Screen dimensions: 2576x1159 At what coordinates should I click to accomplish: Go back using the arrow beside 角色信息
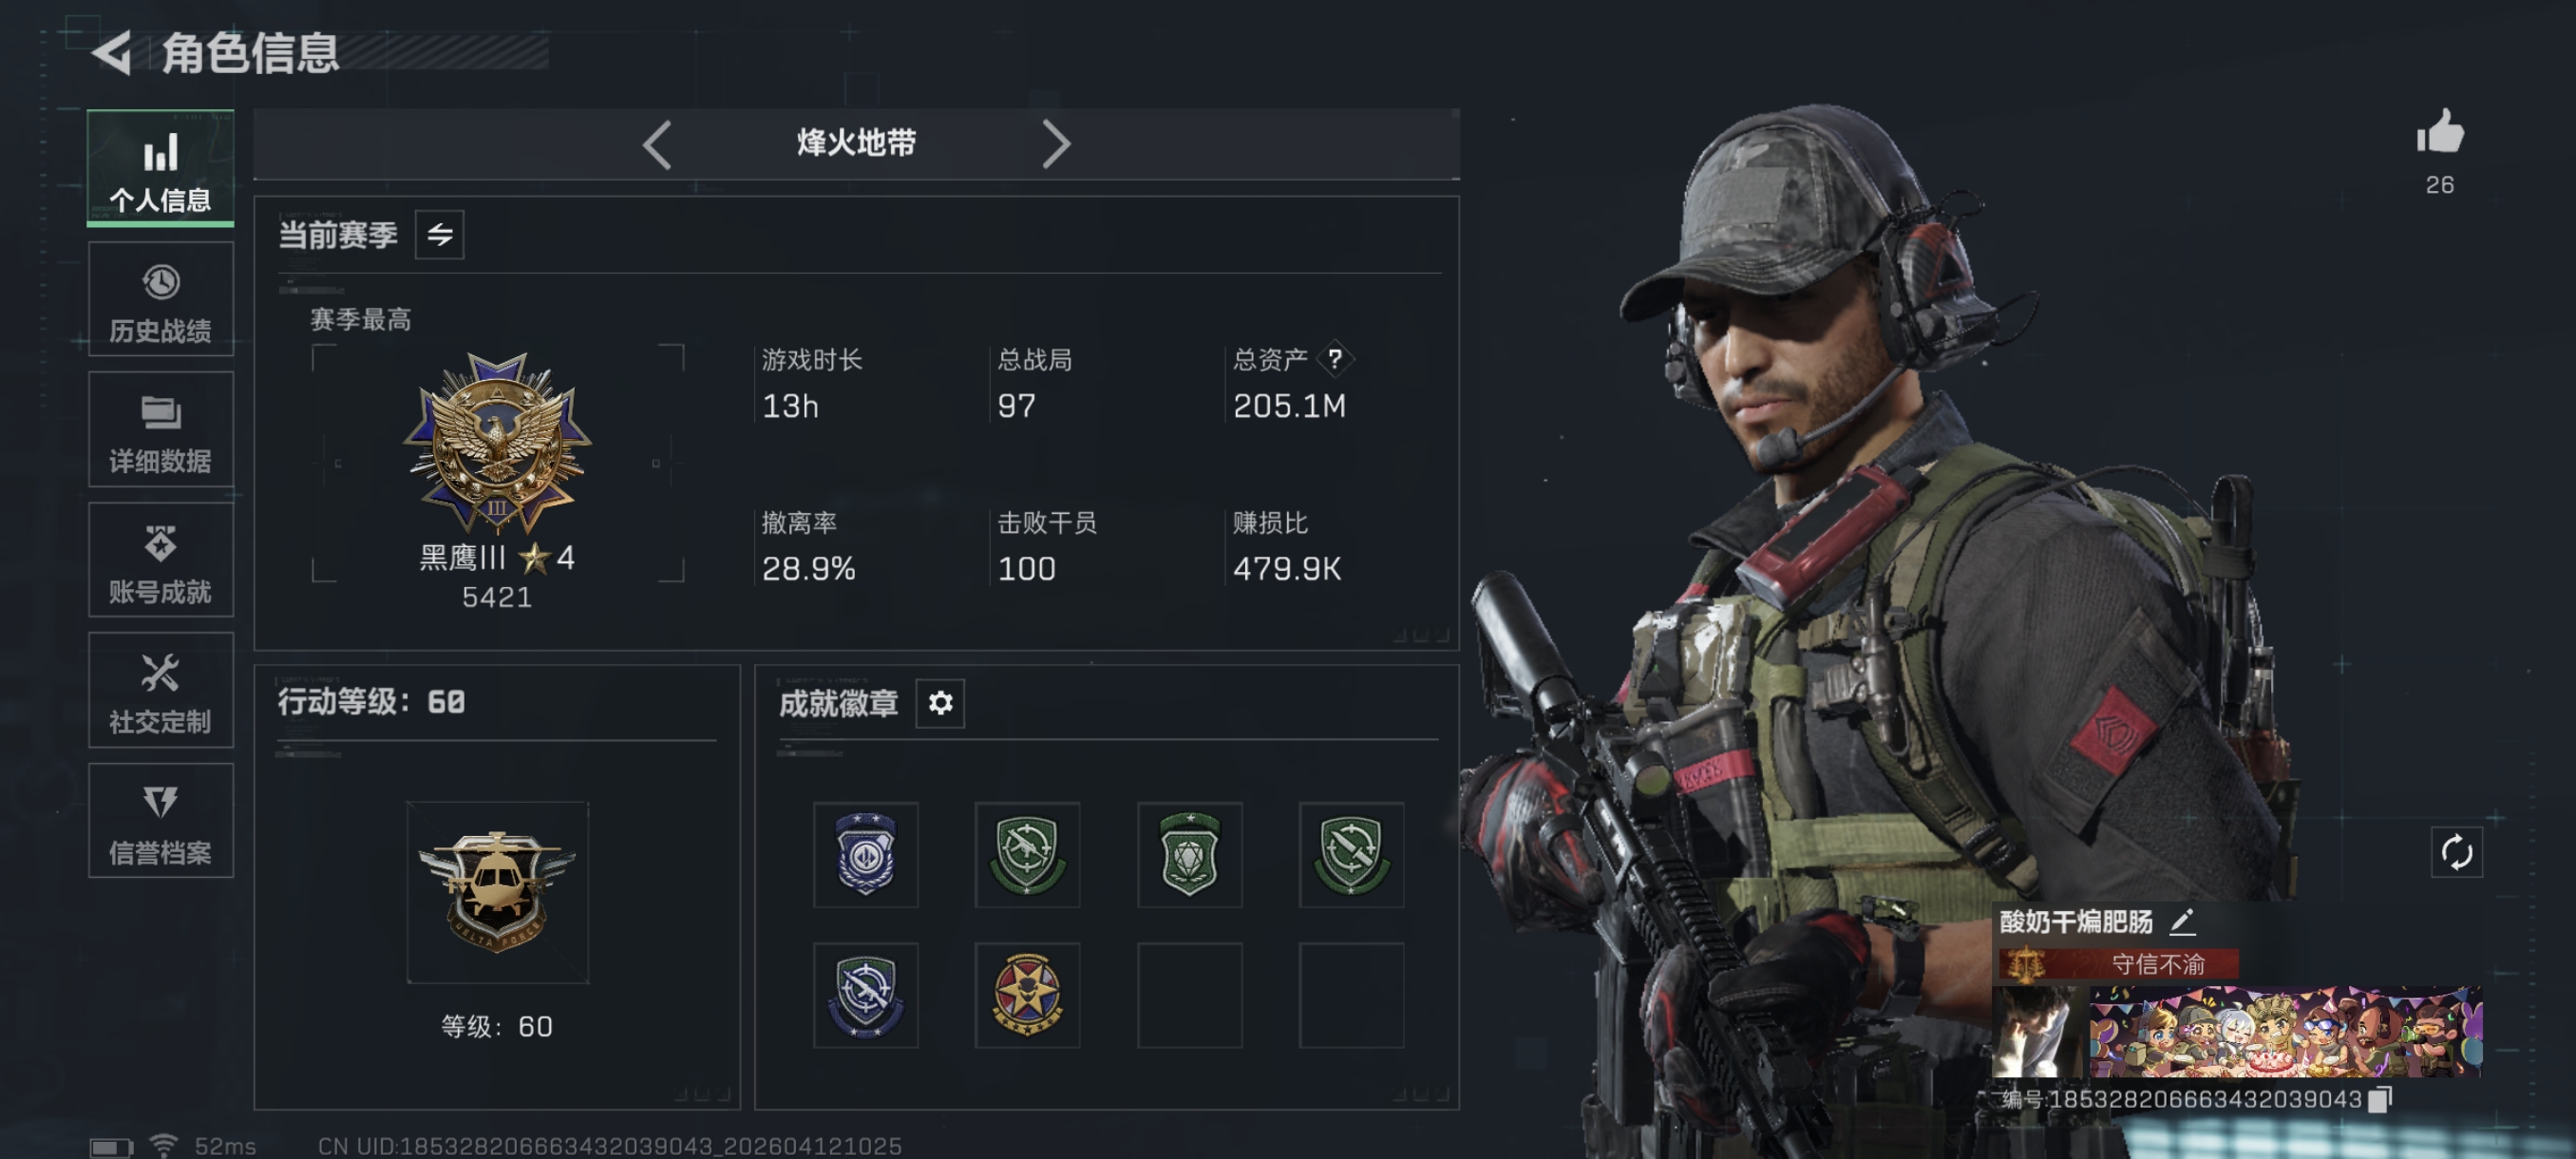(112, 53)
